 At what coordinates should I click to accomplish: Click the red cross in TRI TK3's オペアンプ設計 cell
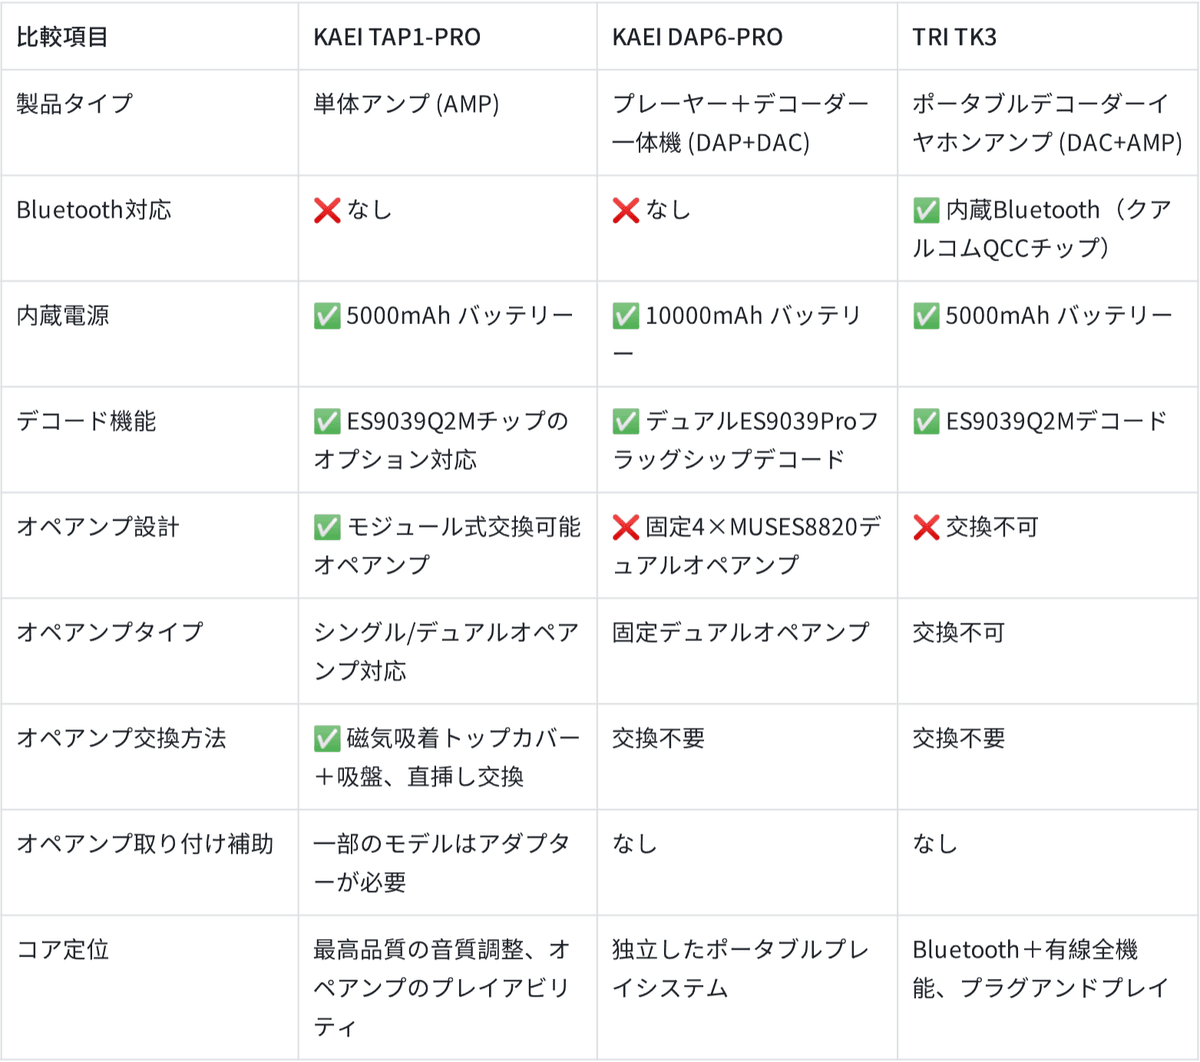(926, 527)
